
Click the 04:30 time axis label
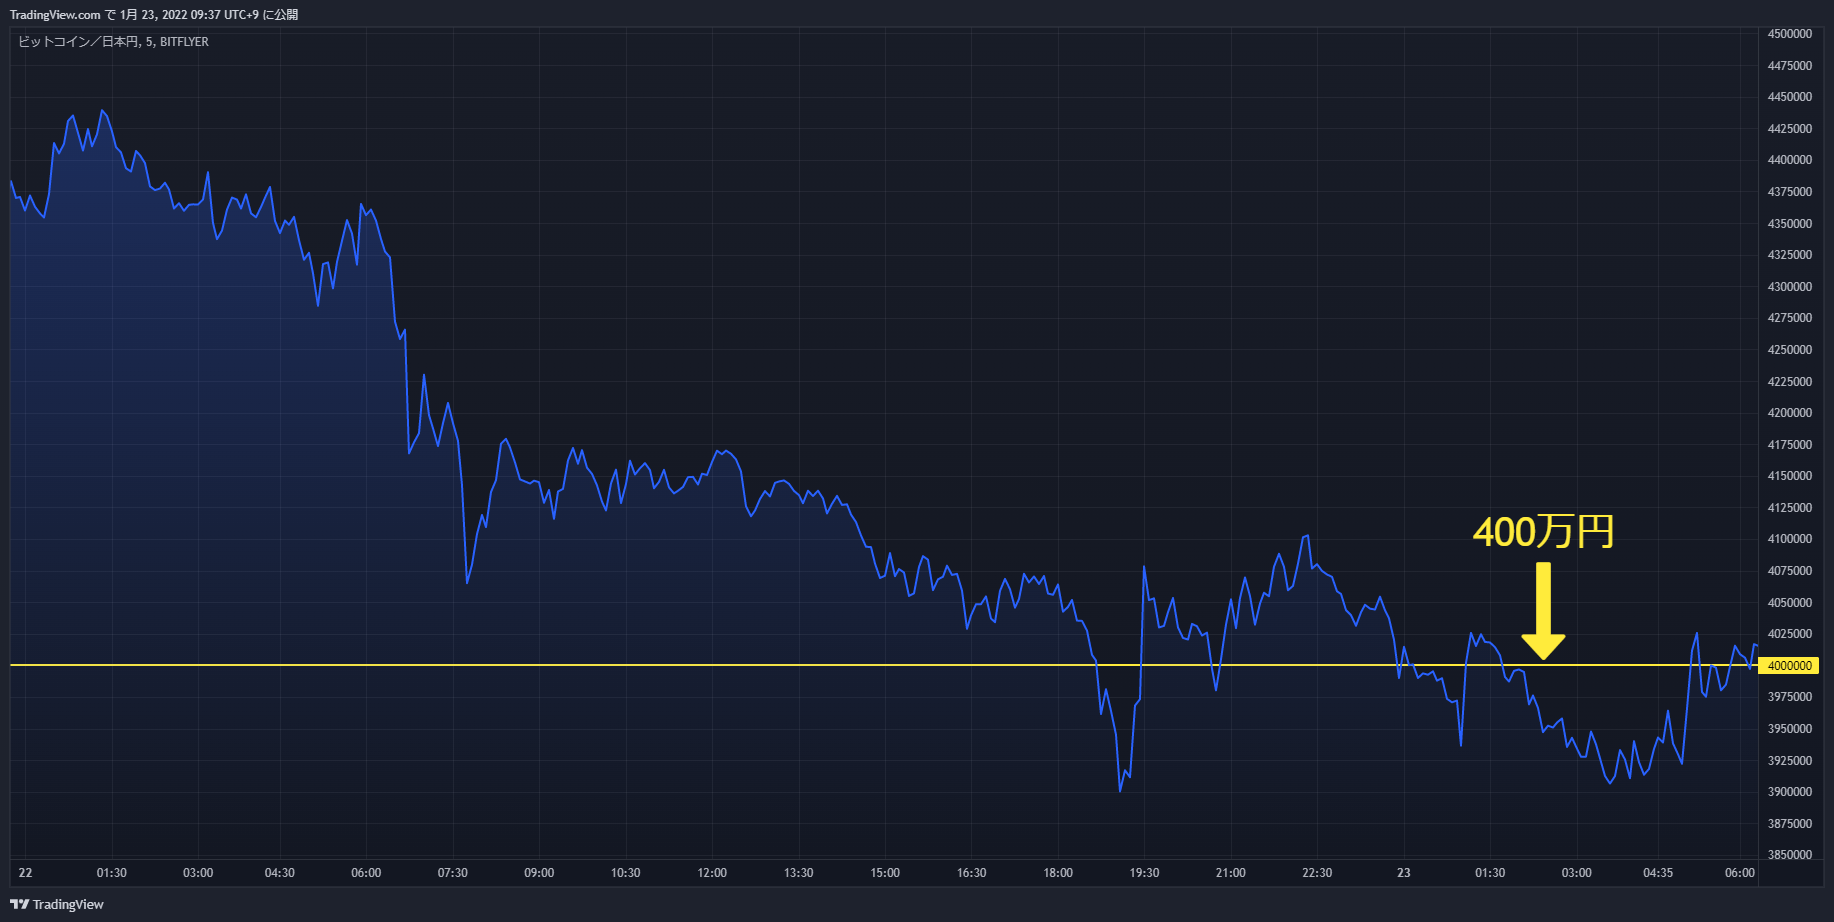point(280,873)
